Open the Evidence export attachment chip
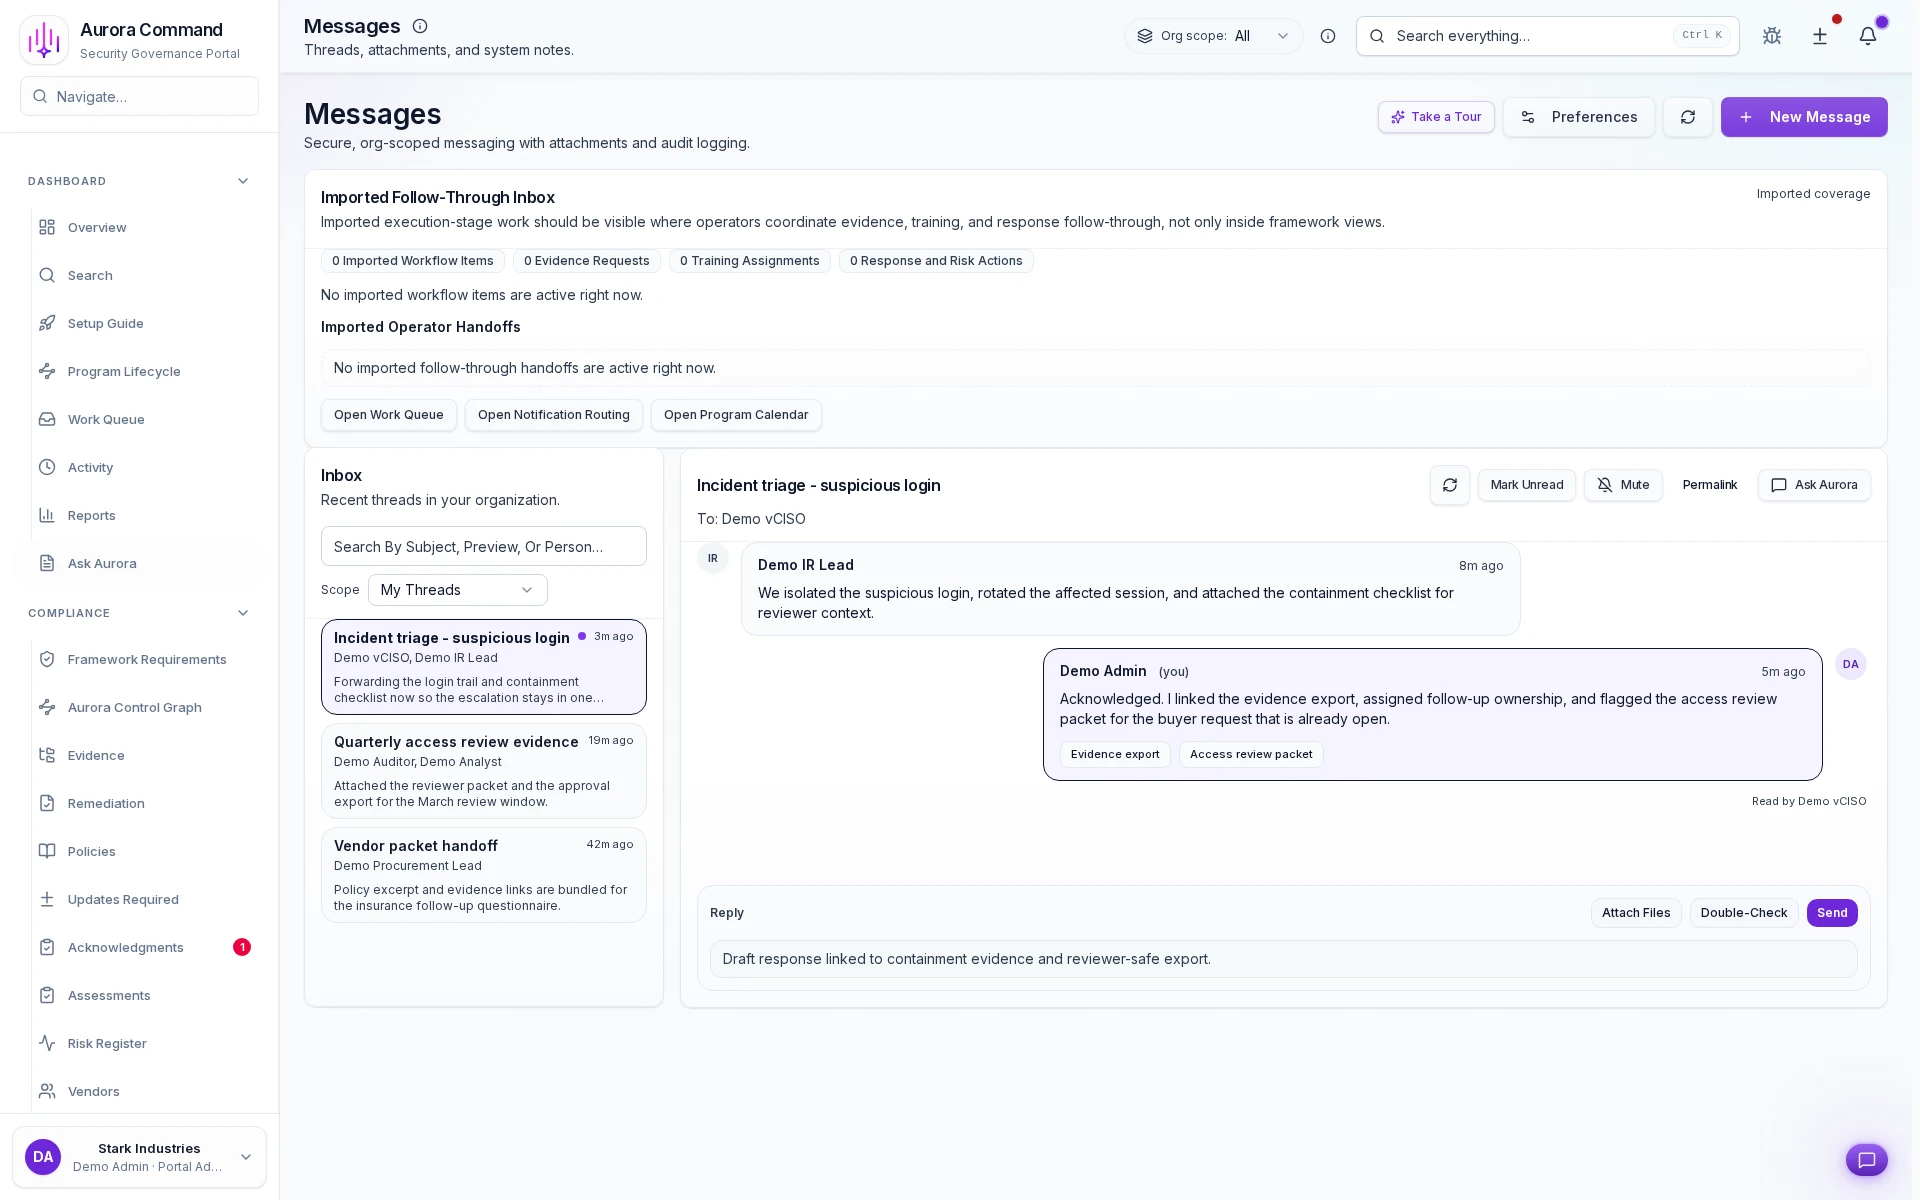Viewport: 1920px width, 1200px height. coord(1115,754)
